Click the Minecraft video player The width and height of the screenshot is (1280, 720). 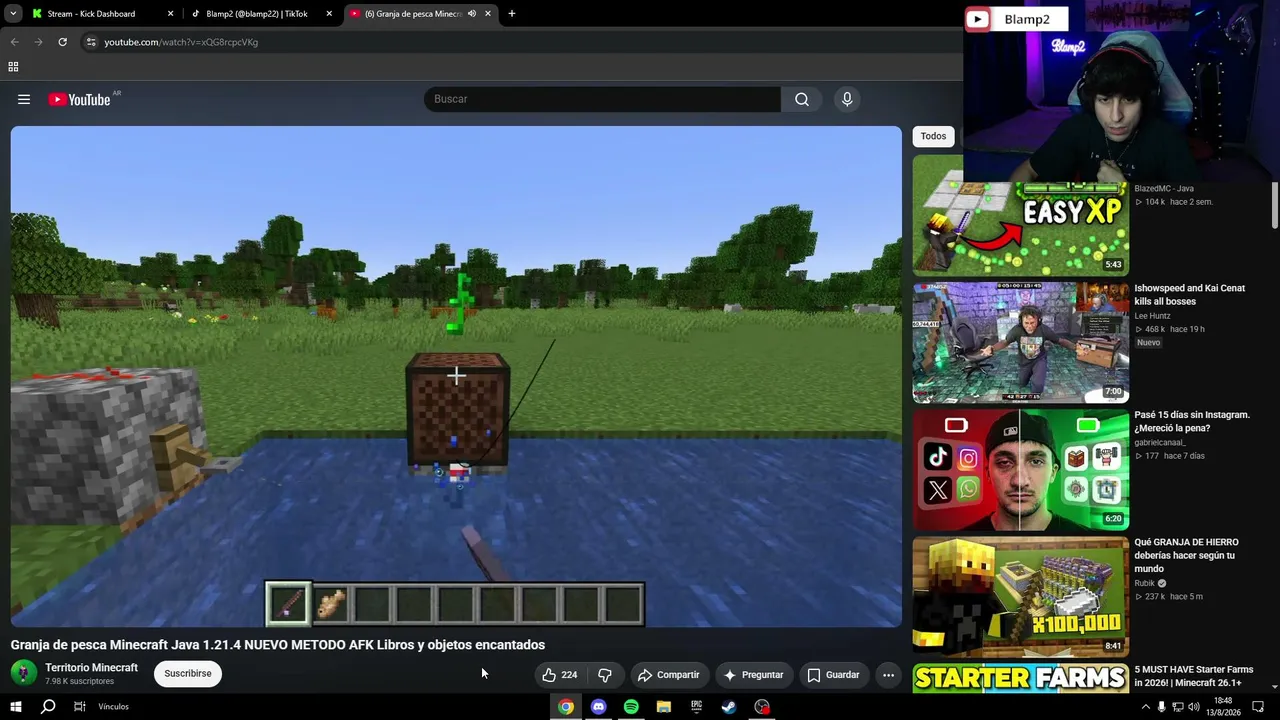456,377
